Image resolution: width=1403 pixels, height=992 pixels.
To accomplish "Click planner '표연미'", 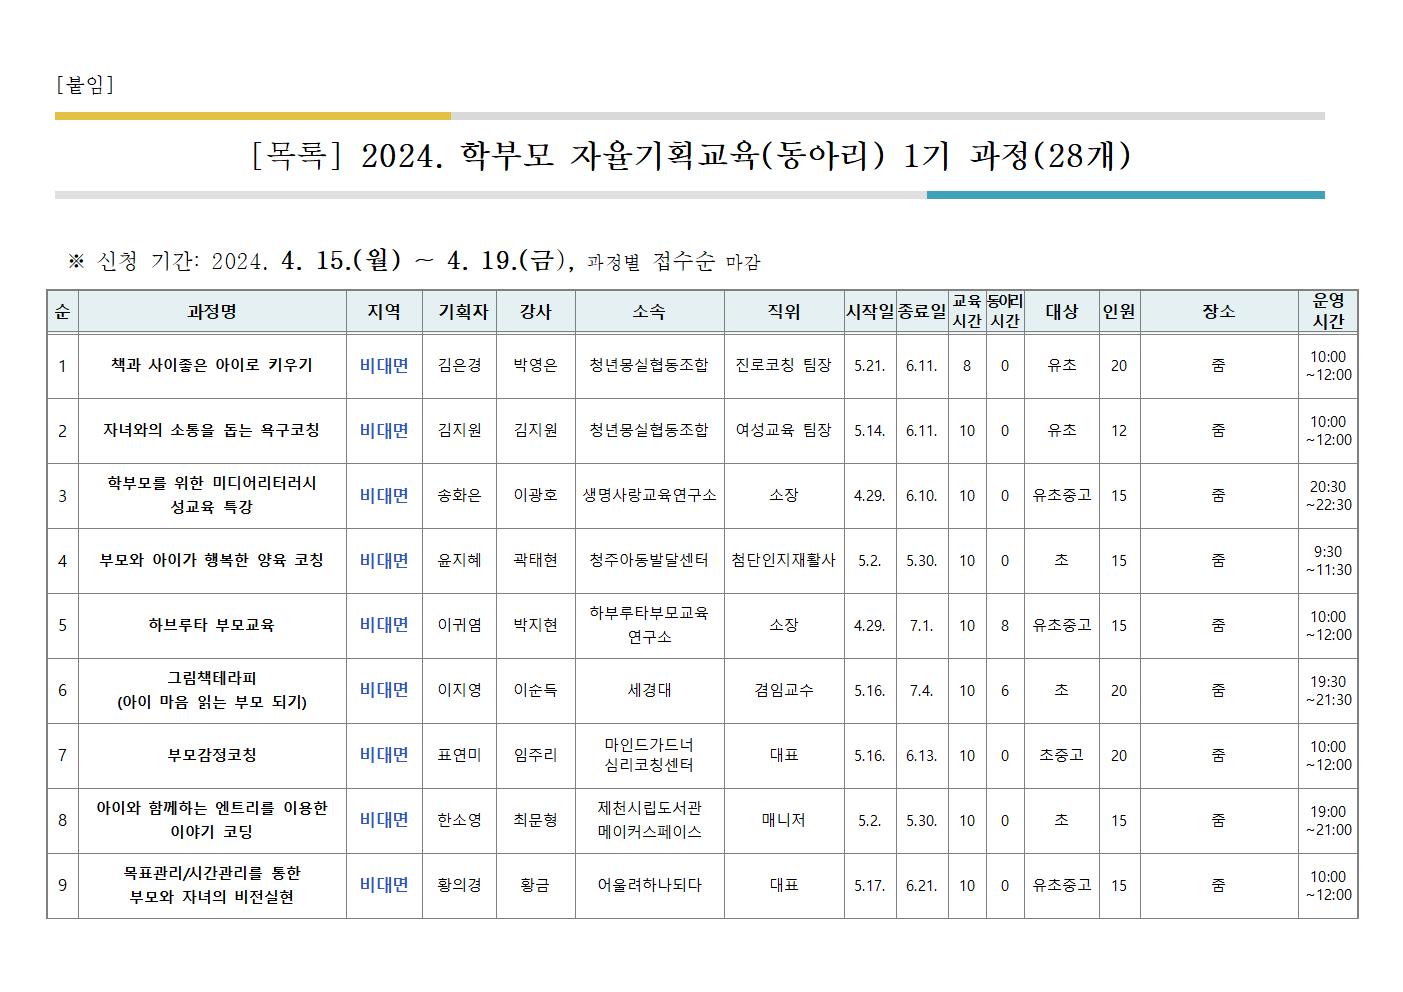I will (460, 756).
